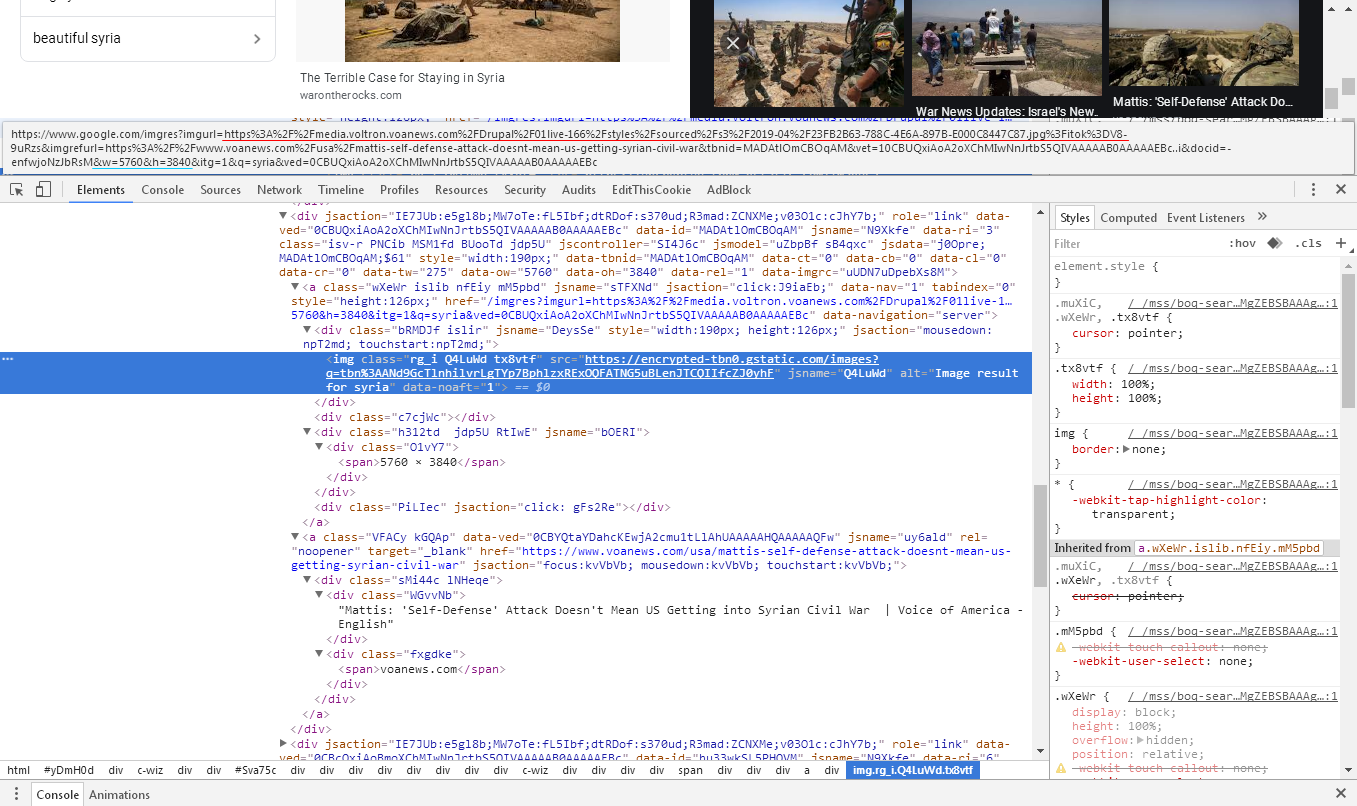This screenshot has width=1357, height=806.
Task: Select #Sva75c in the breadcrumb bar
Action: click(x=255, y=770)
